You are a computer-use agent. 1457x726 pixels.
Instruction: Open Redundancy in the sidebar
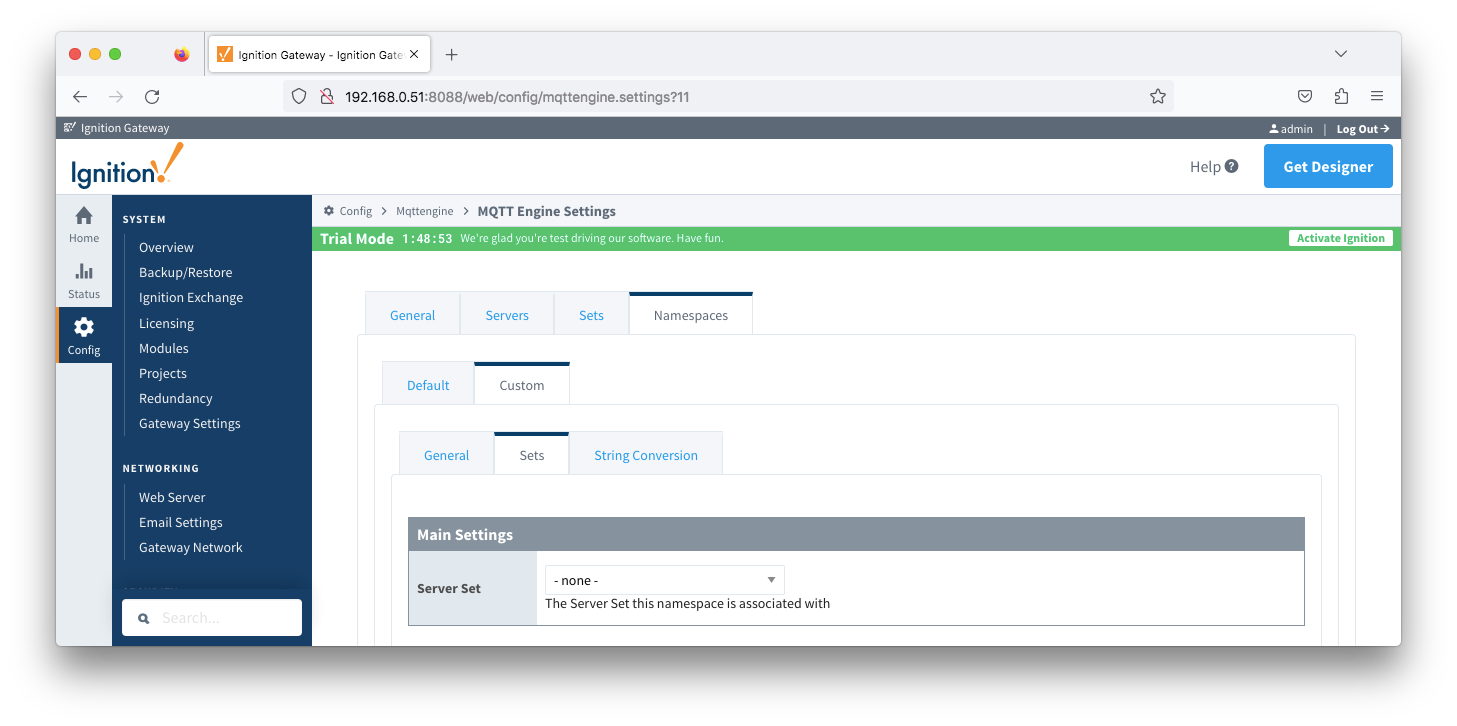coord(176,398)
